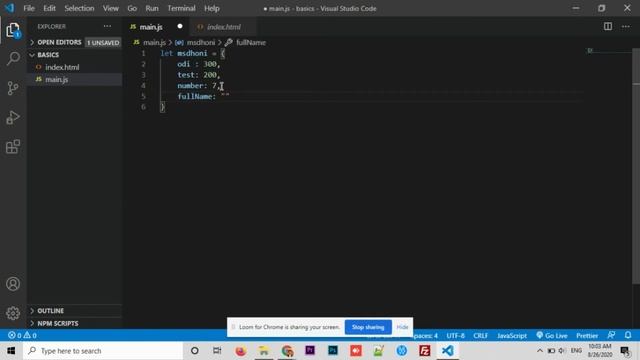640x360 pixels.
Task: Click the VS Code logo in title bar
Action: point(9,8)
